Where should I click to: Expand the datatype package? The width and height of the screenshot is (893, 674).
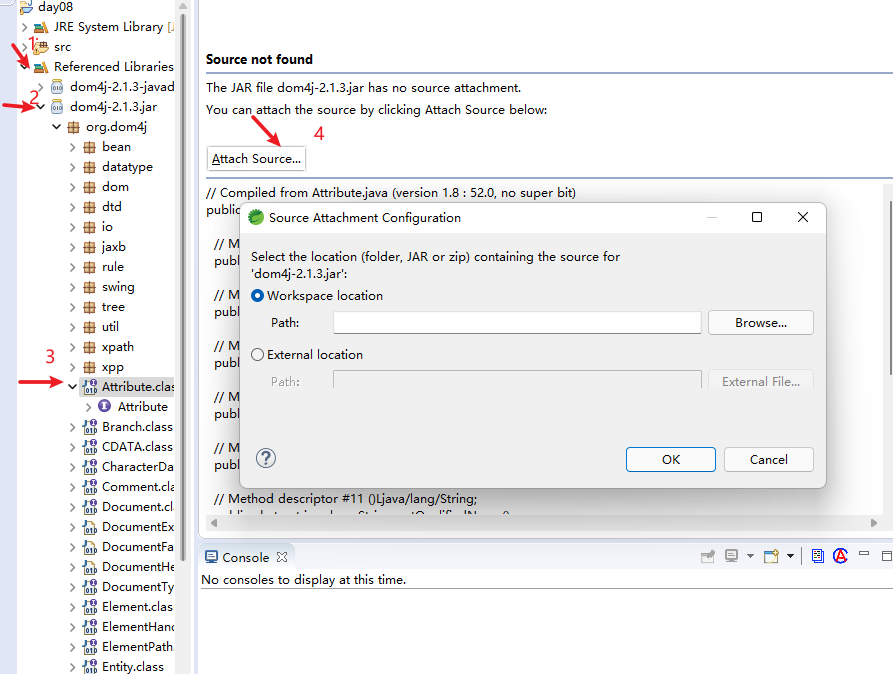click(x=72, y=167)
